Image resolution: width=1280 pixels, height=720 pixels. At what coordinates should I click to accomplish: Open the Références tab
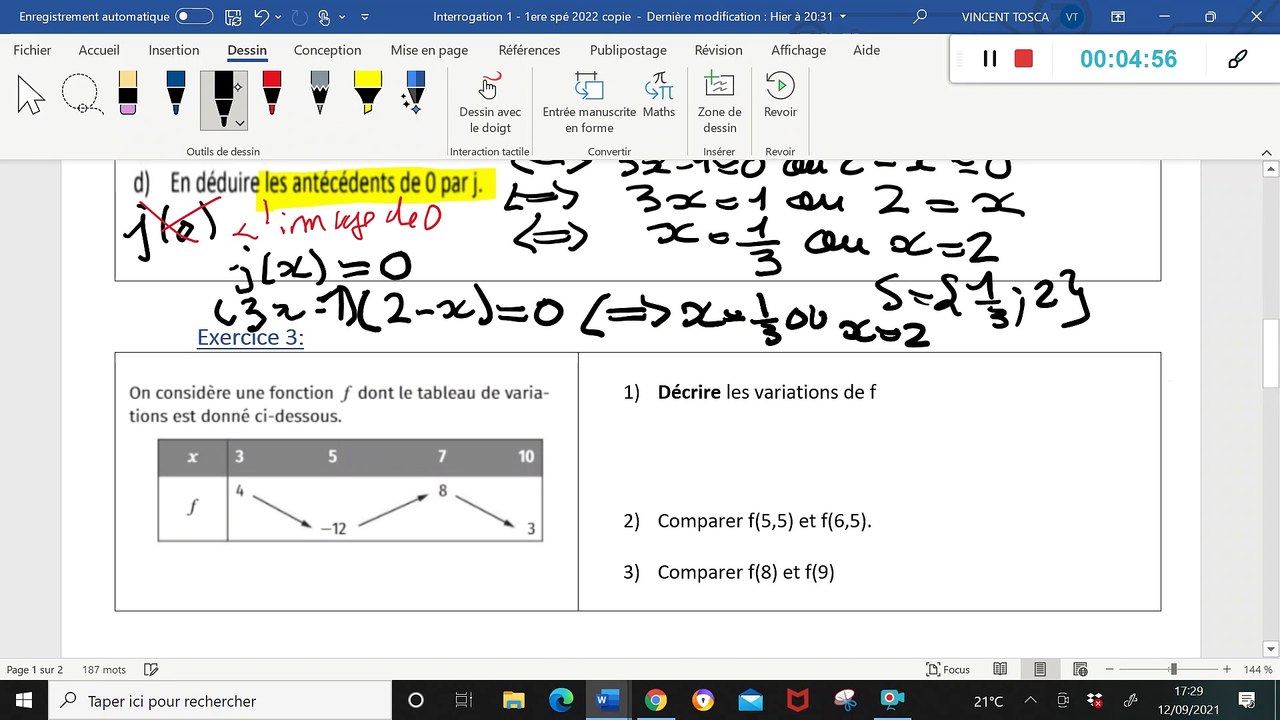click(529, 50)
